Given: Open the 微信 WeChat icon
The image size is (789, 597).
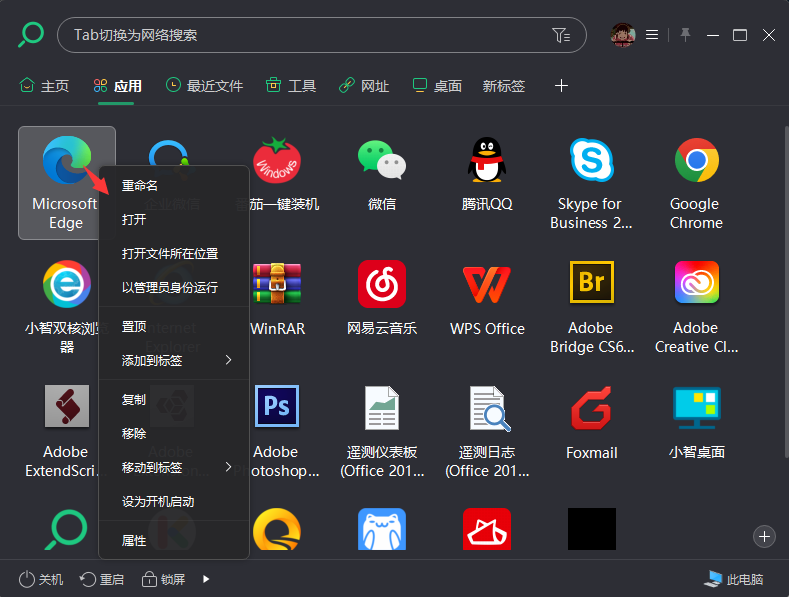Looking at the screenshot, I should [x=382, y=160].
